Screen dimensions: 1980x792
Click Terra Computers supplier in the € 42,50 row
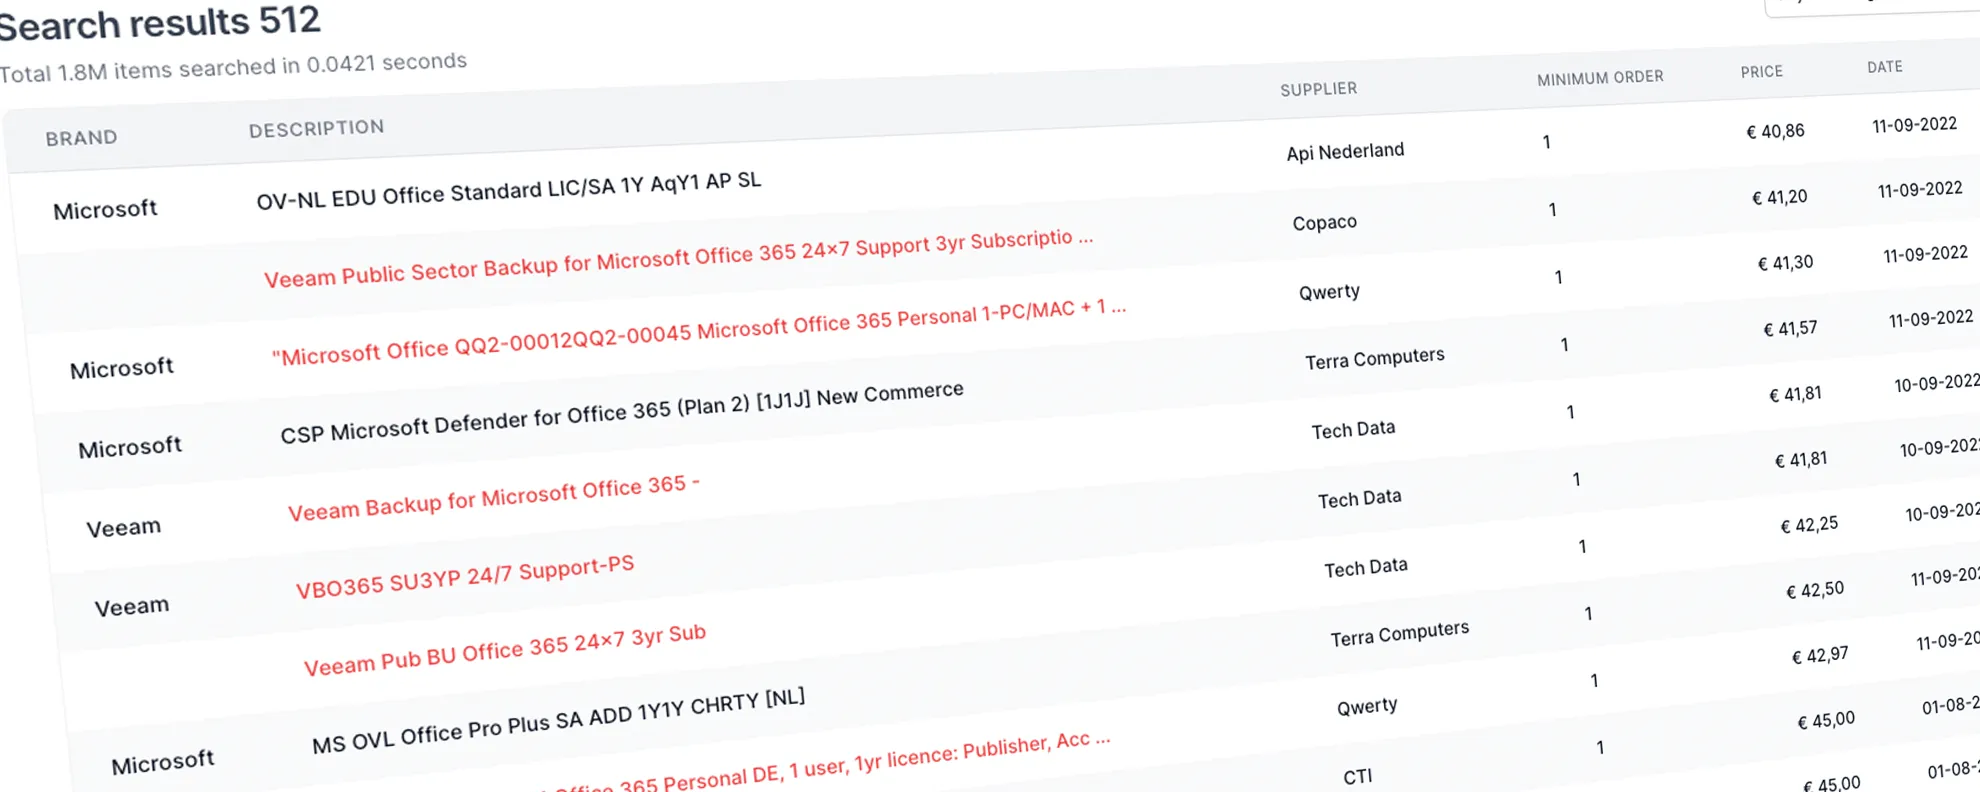point(1399,633)
